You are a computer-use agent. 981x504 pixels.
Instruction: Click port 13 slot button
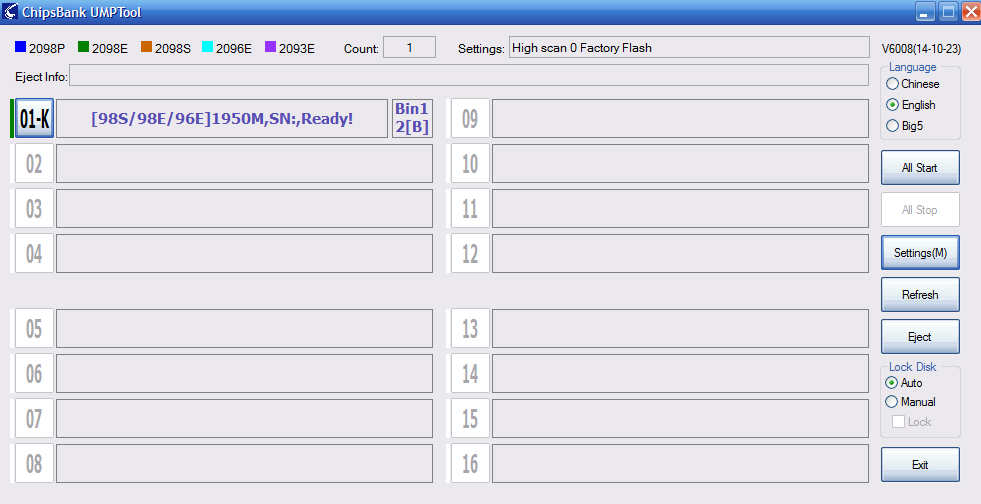pos(470,328)
